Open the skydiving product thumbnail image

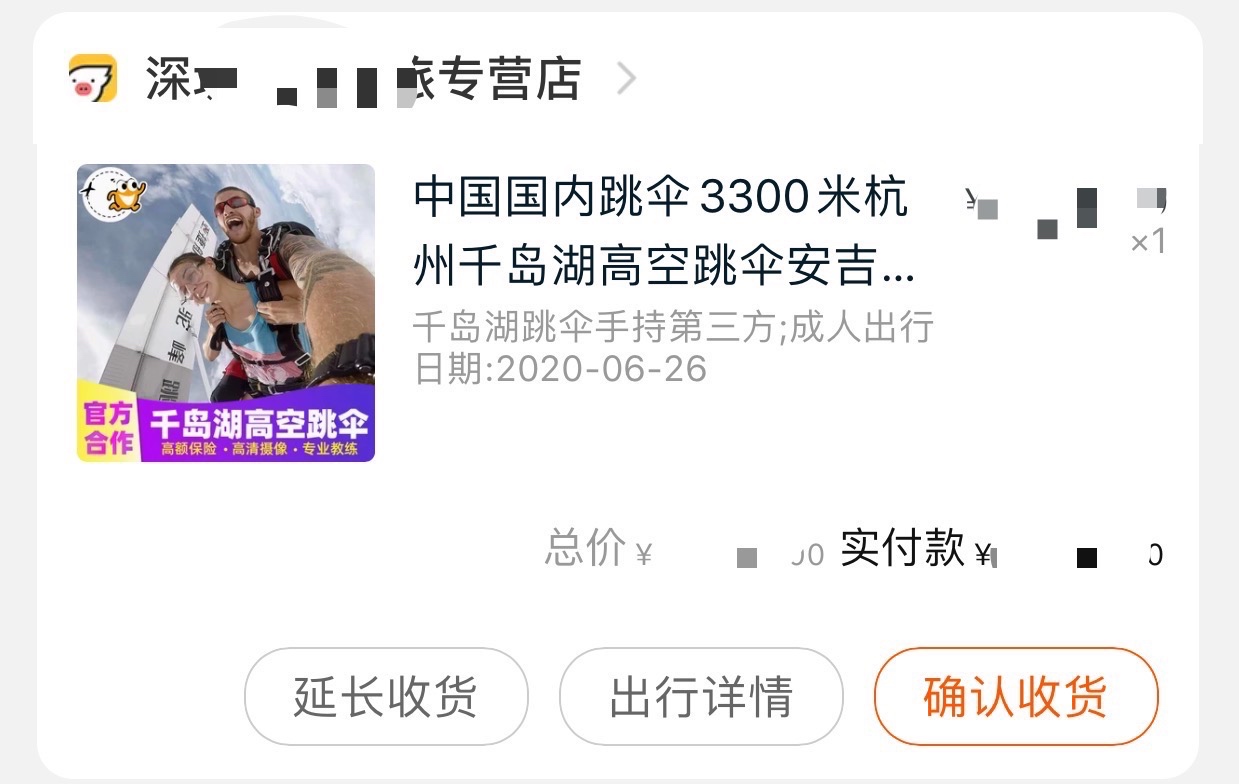coord(226,313)
